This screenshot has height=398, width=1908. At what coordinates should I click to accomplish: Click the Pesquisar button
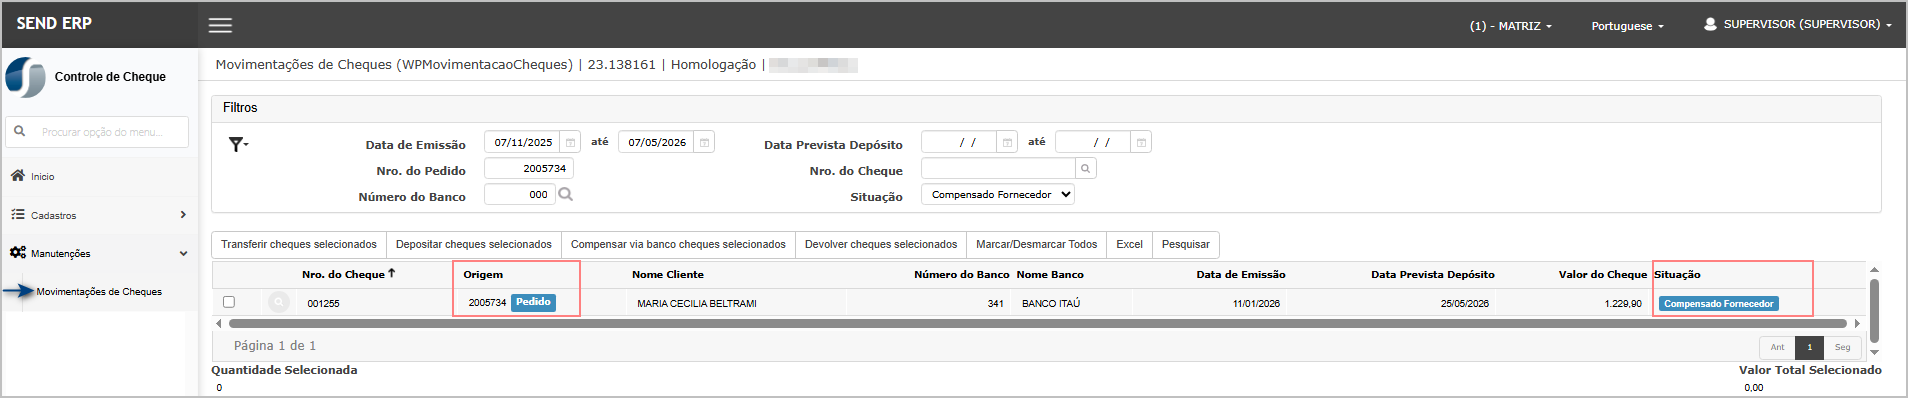click(1185, 244)
